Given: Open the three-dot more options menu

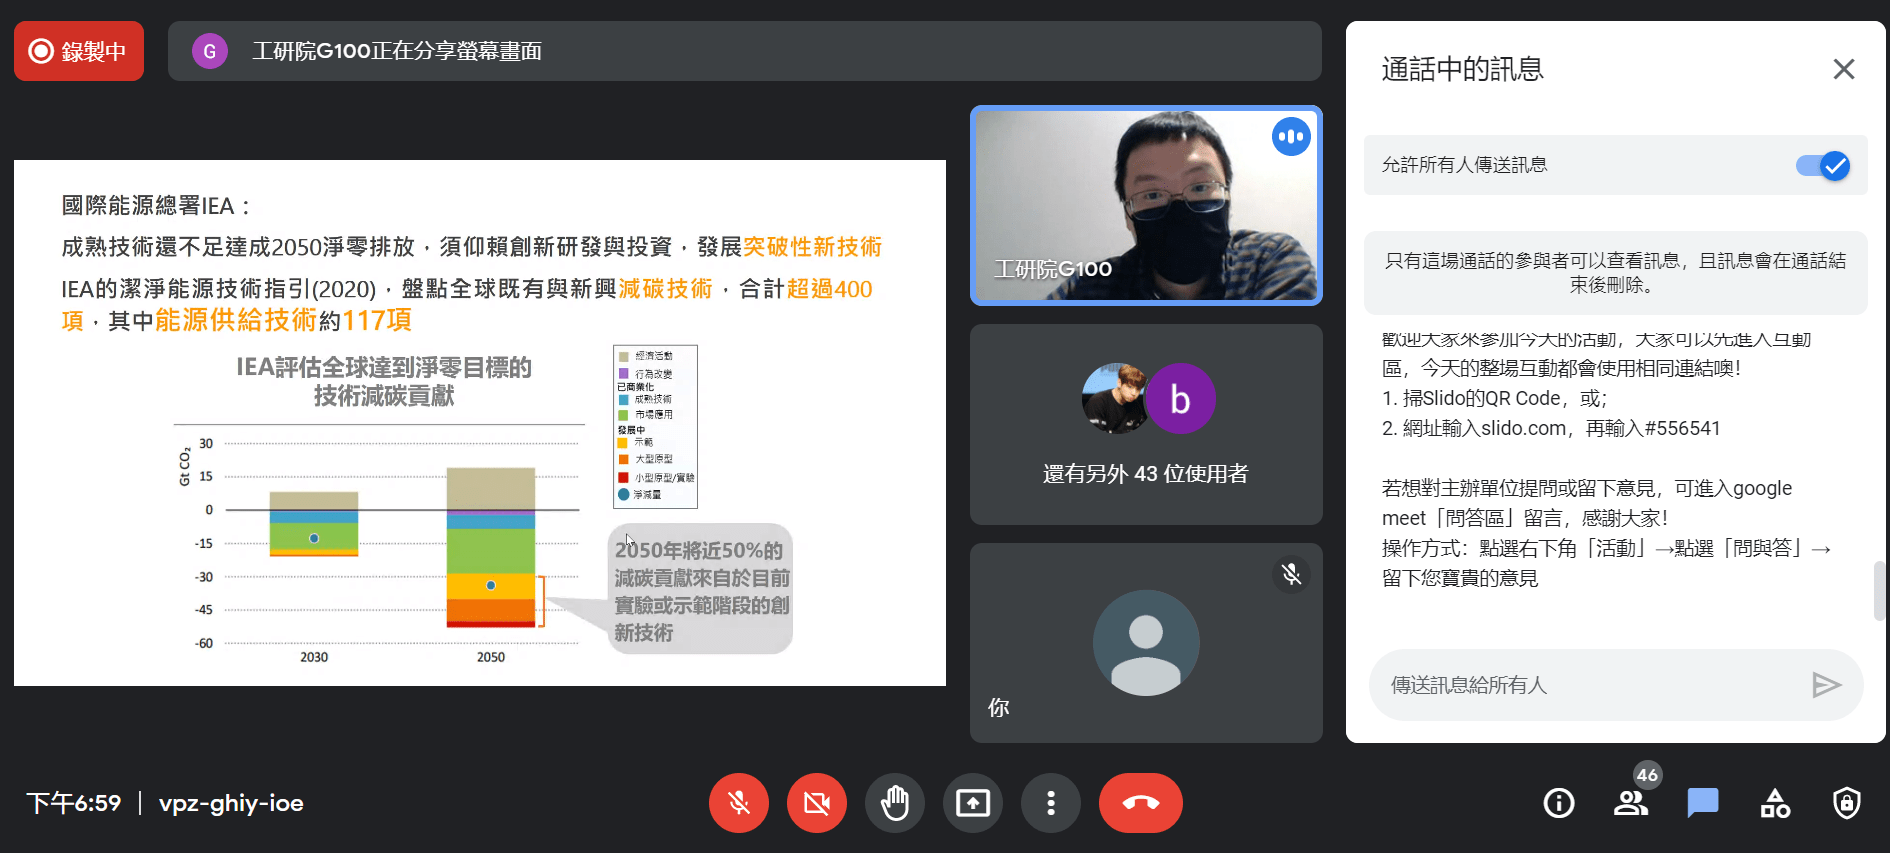Looking at the screenshot, I should (x=1051, y=803).
